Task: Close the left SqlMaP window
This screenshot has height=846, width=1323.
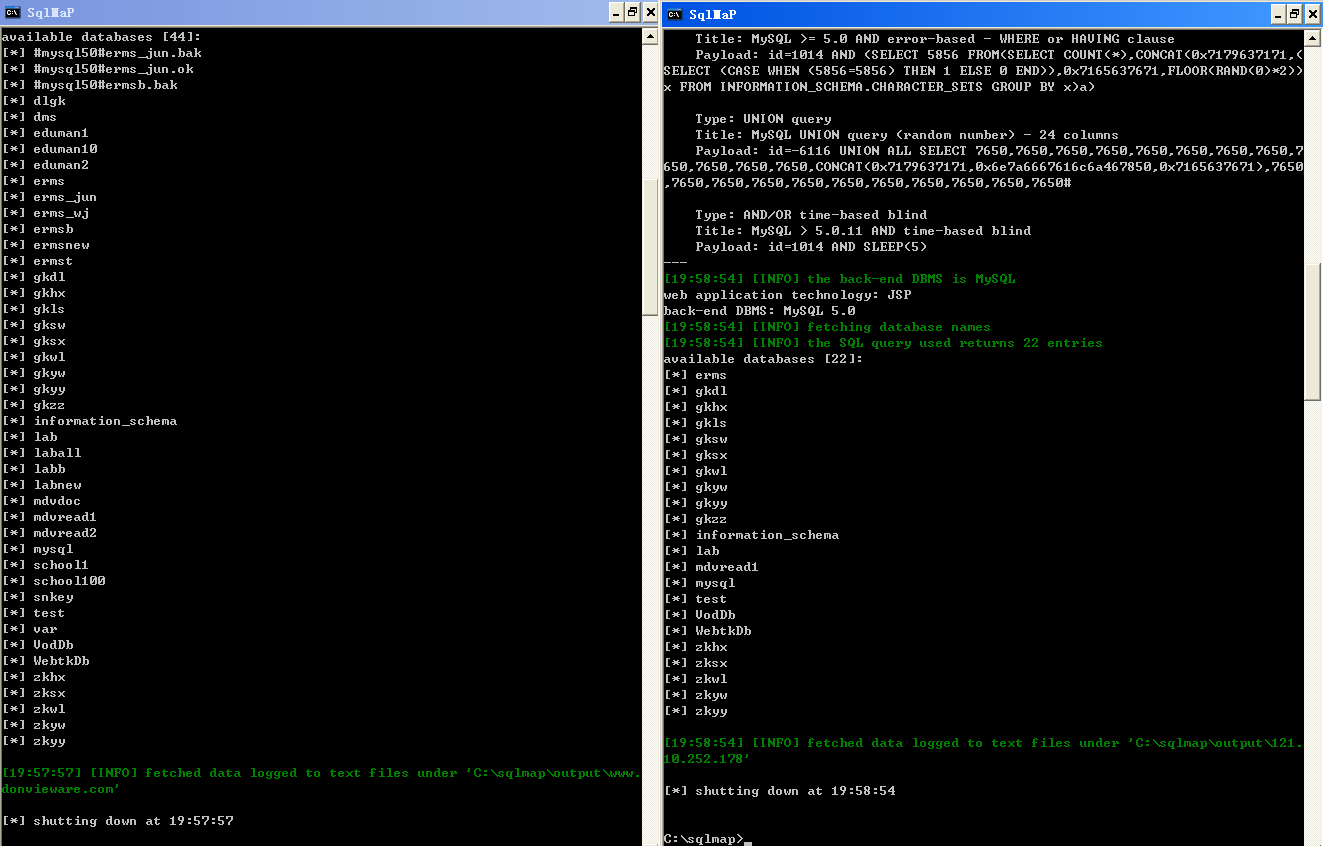Action: tap(651, 13)
